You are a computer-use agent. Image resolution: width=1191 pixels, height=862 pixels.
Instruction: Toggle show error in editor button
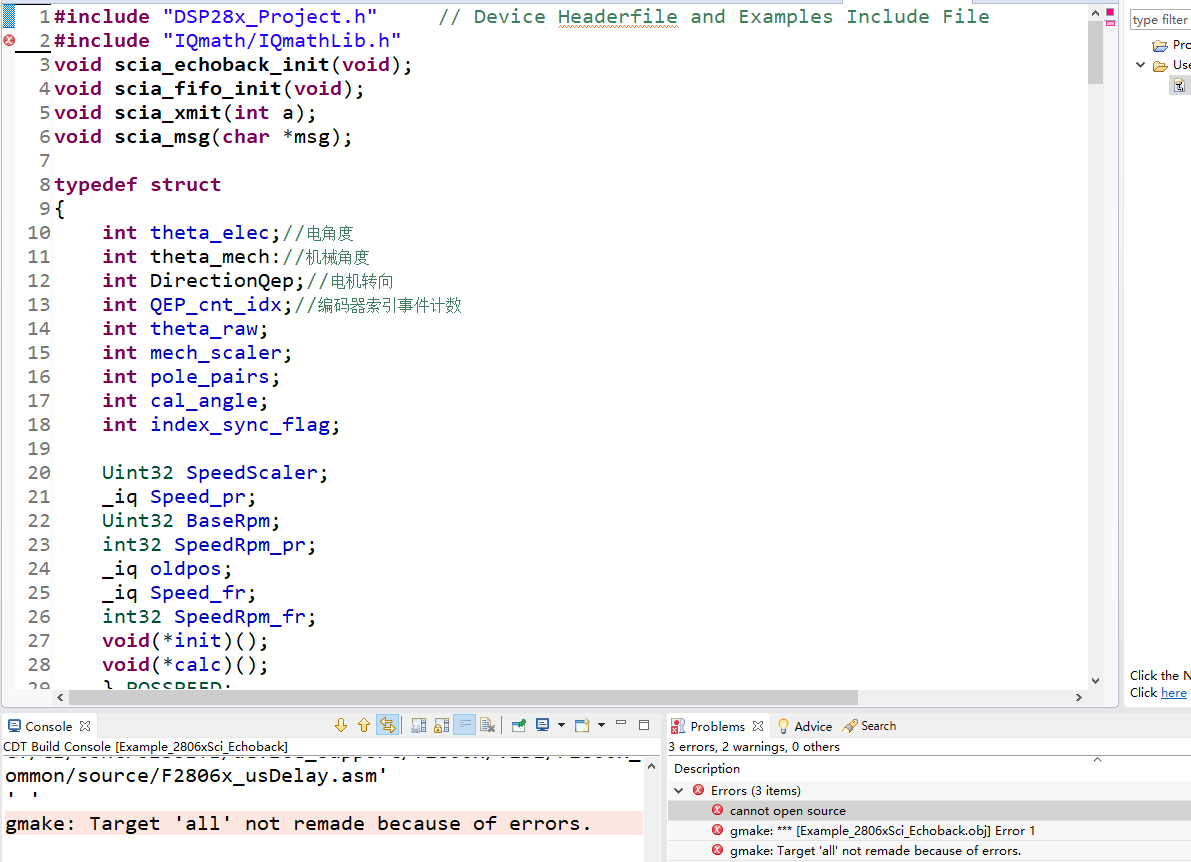pyautogui.click(x=387, y=726)
